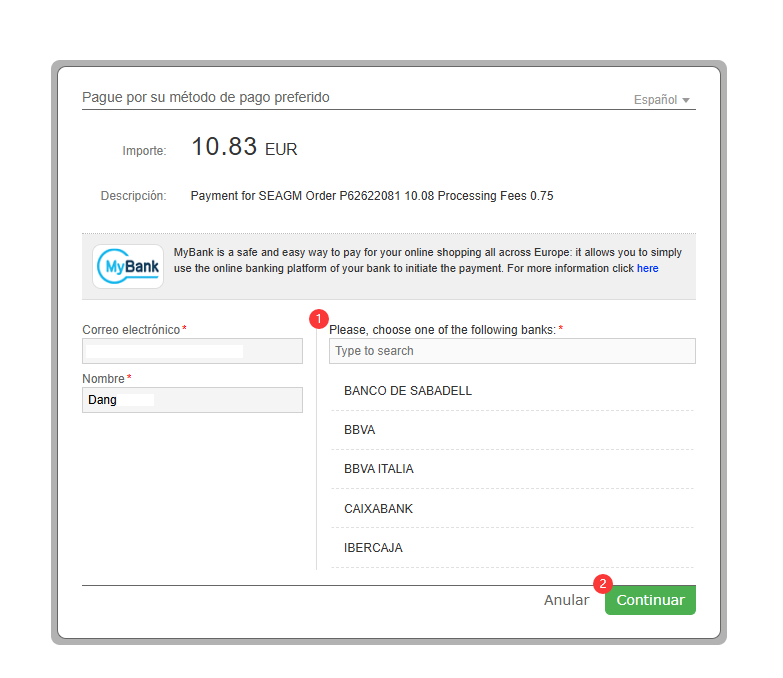
Task: Open the 'here' more information link
Action: coord(647,269)
